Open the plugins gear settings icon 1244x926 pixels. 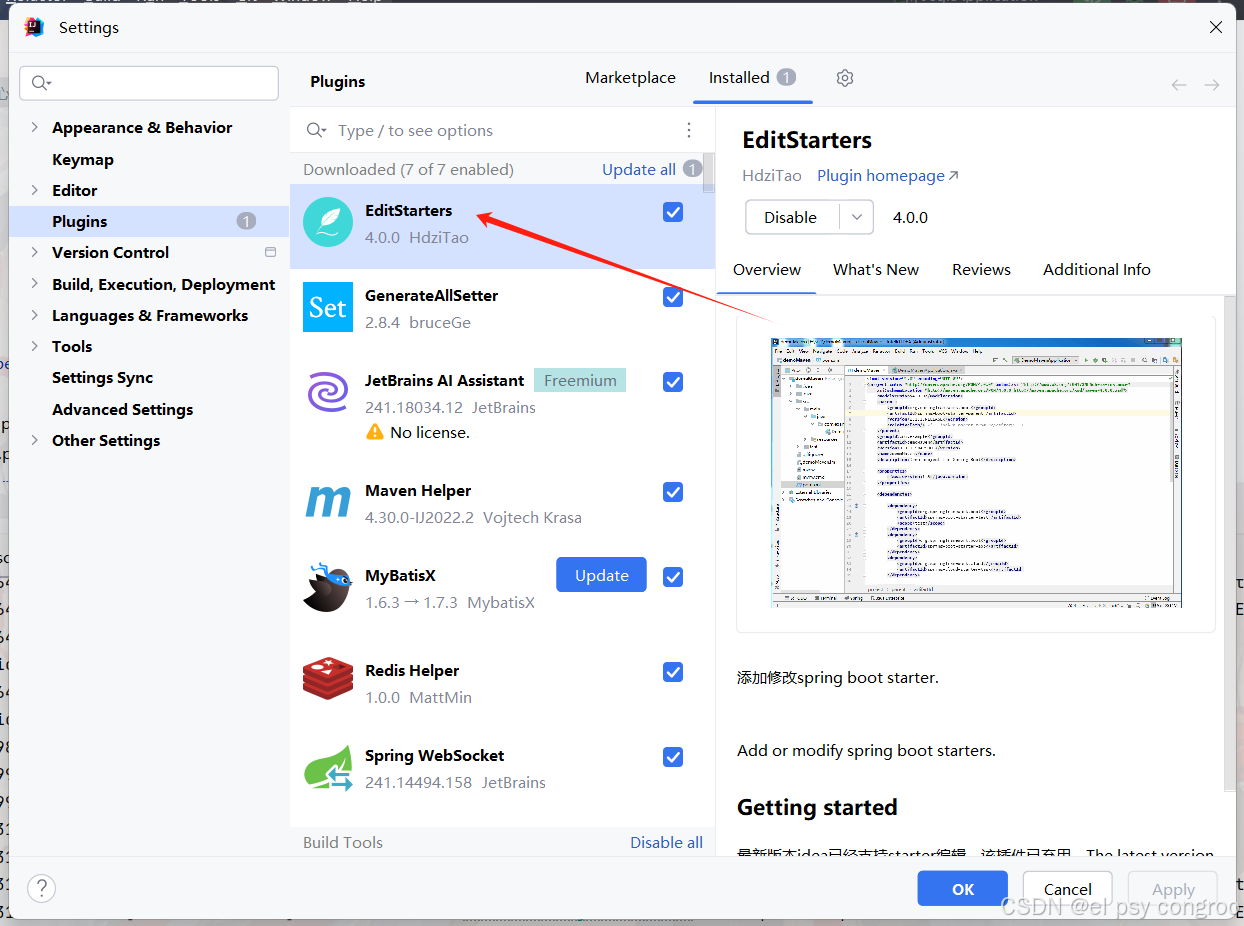[x=845, y=78]
